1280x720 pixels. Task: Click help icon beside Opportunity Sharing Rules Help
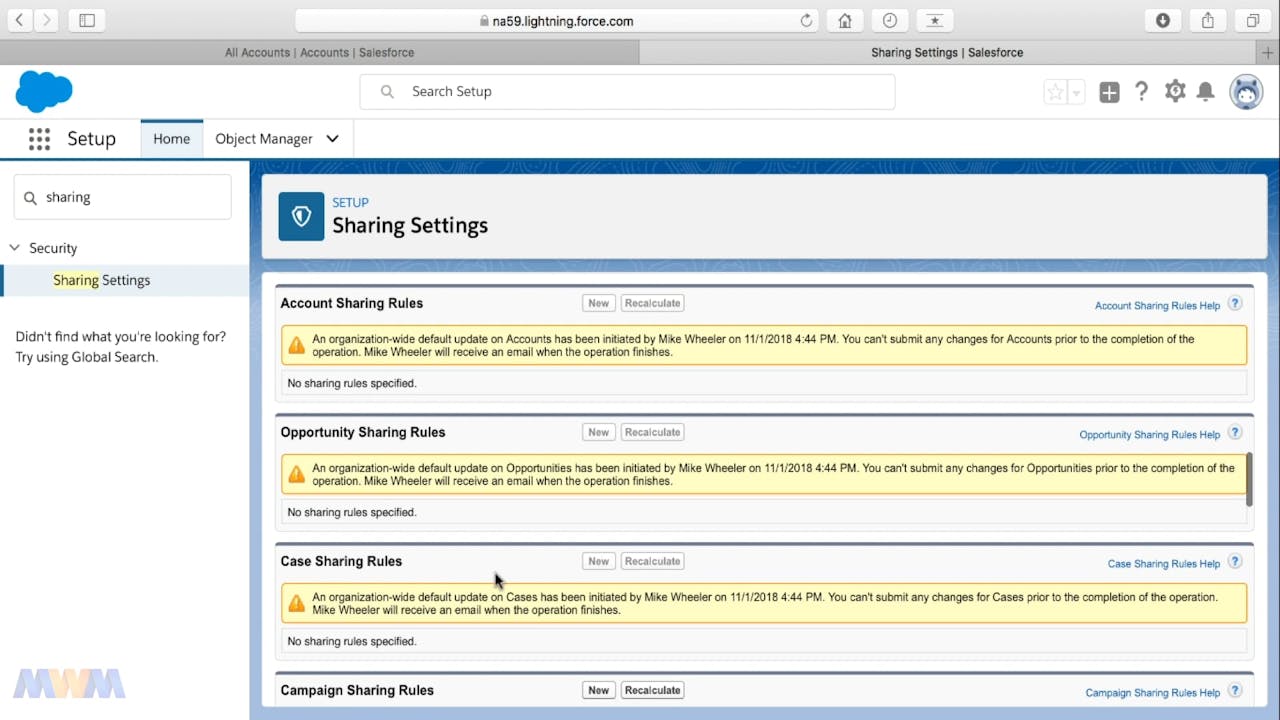coord(1235,433)
